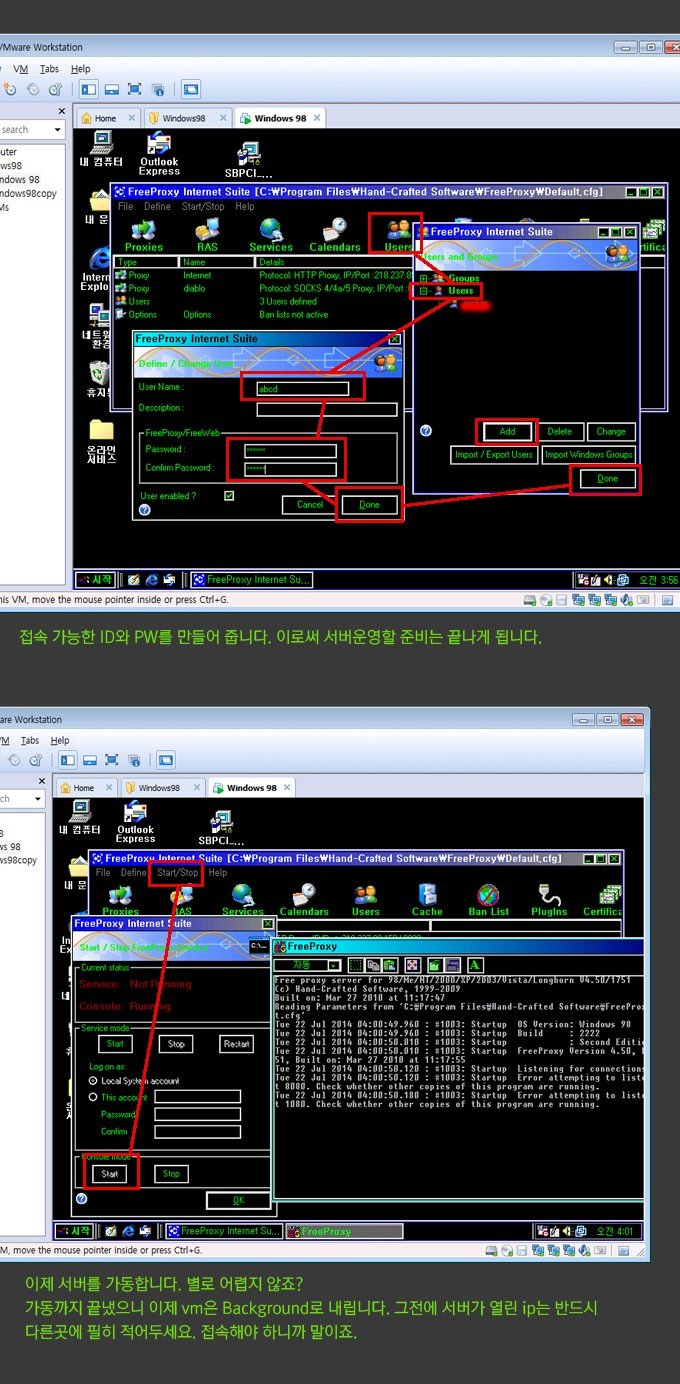The height and width of the screenshot is (1384, 680).
Task: Click the RAS icon in the first screenshot
Action: tap(207, 235)
